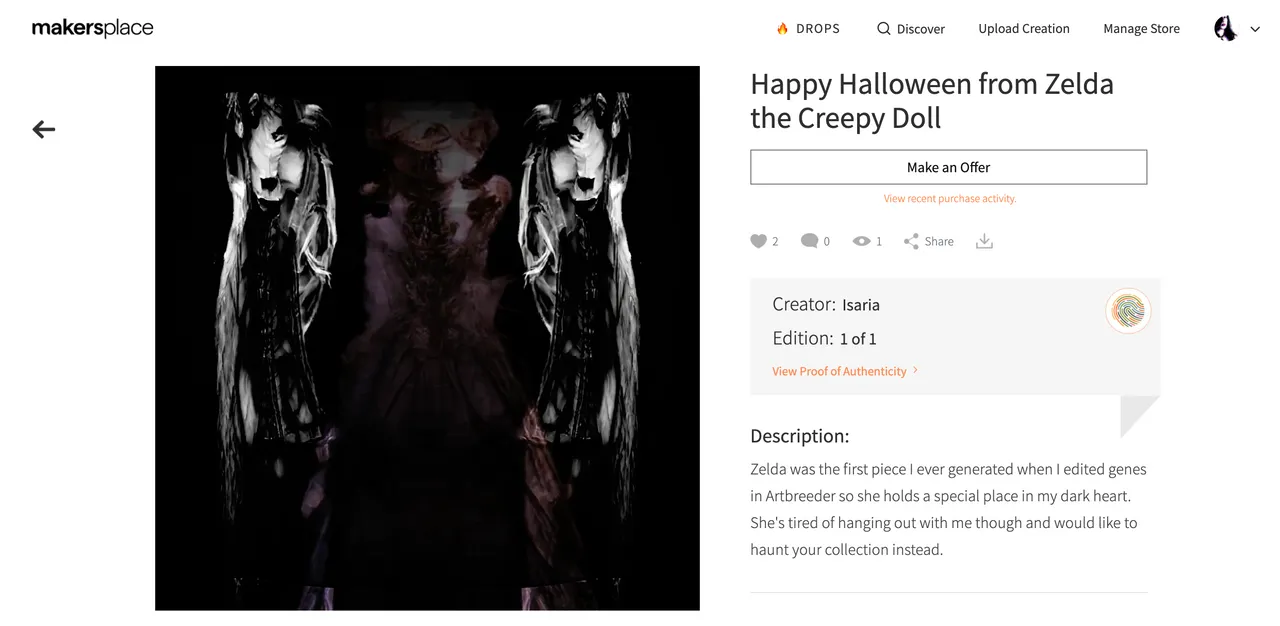Viewport: 1280px width, 626px height.
Task: View recent purchase activity link
Action: [949, 199]
